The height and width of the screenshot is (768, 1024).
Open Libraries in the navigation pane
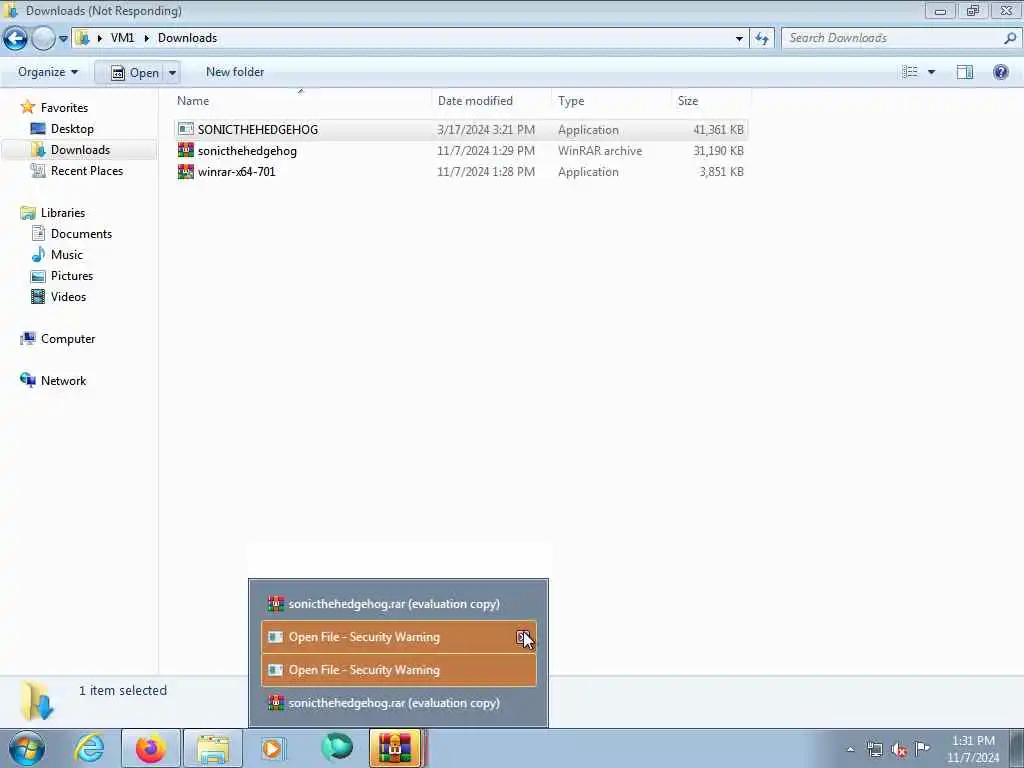[x=63, y=212]
